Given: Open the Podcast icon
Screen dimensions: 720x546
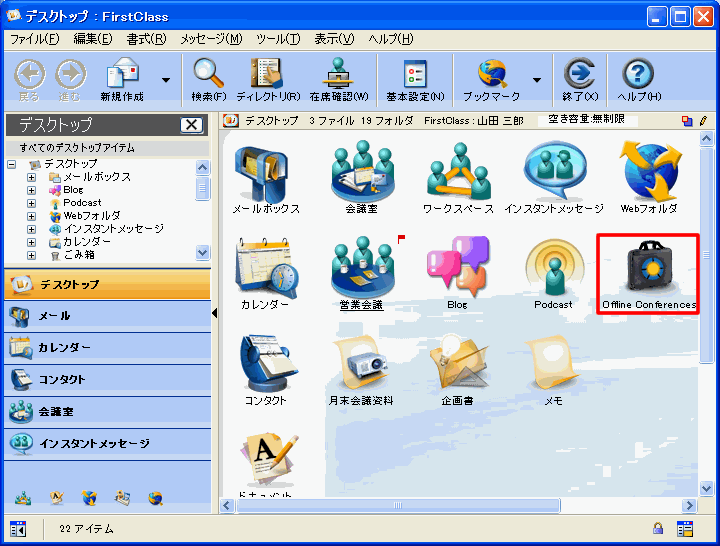Looking at the screenshot, I should 553,268.
